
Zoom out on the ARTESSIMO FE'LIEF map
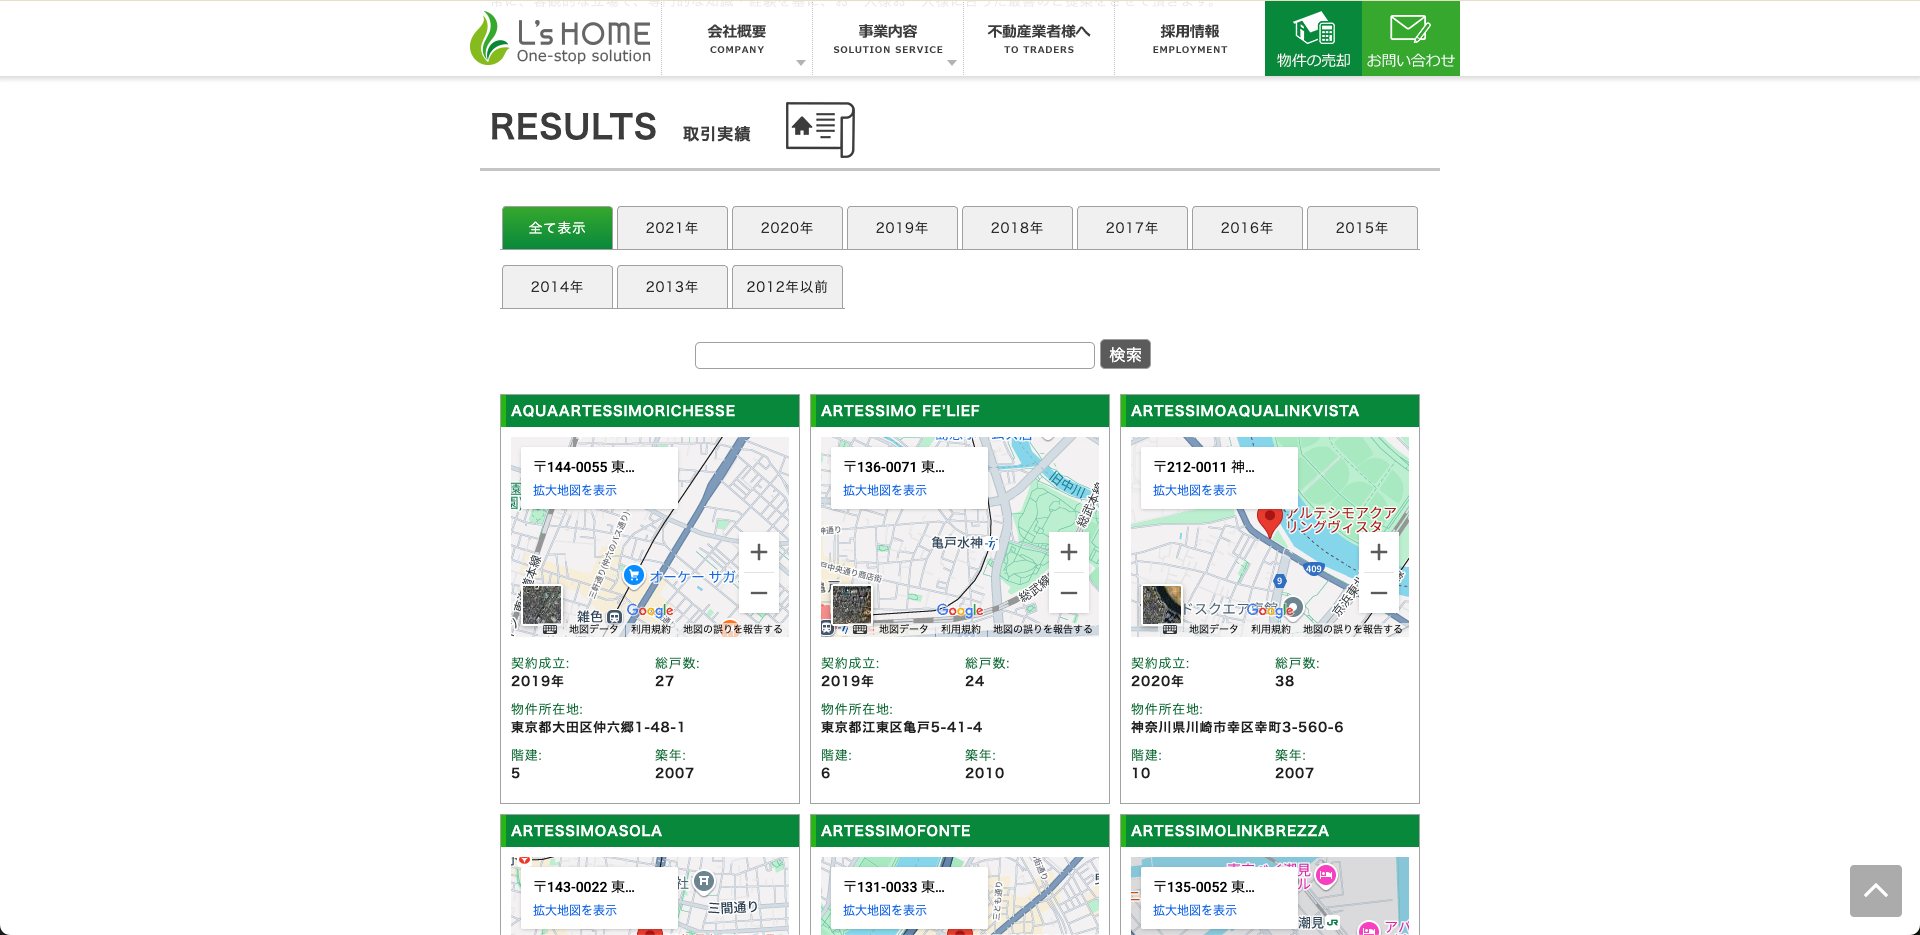pyautogui.click(x=1068, y=593)
